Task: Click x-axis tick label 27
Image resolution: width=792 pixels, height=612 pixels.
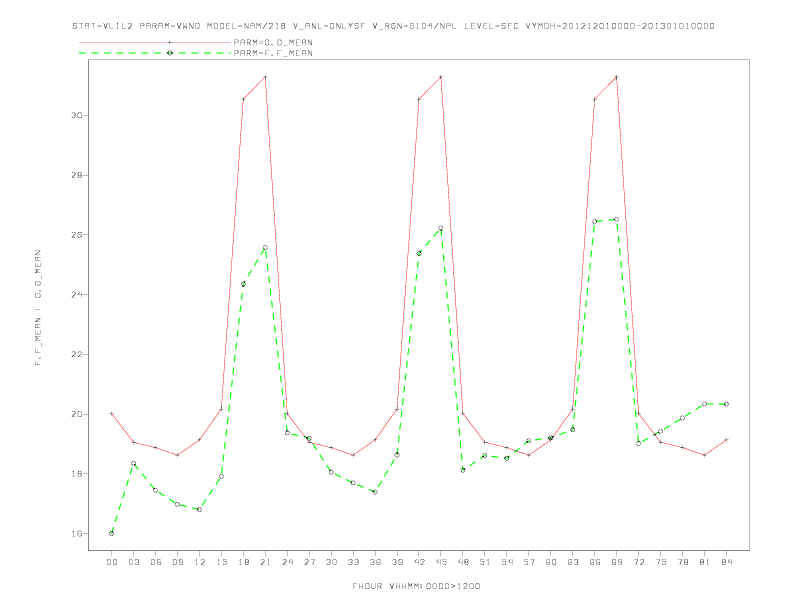Action: coord(309,562)
